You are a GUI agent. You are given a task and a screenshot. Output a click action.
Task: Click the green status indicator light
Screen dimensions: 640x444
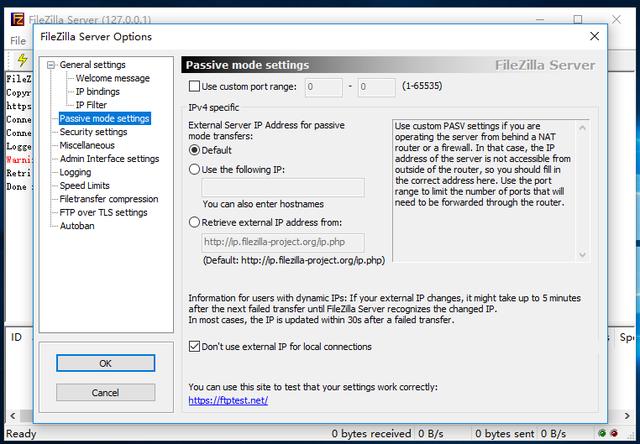pyautogui.click(x=602, y=433)
